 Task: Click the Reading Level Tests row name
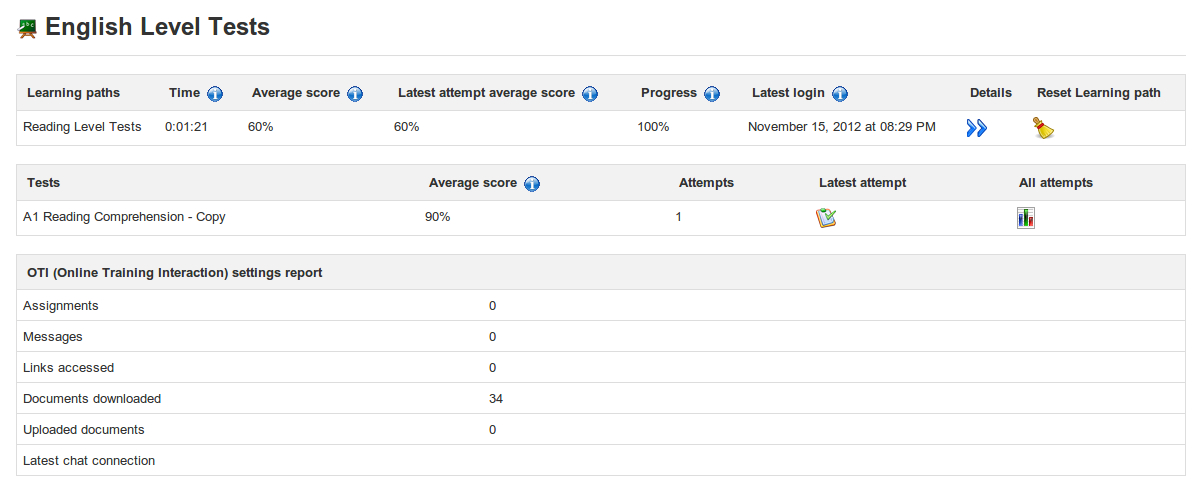(x=82, y=127)
